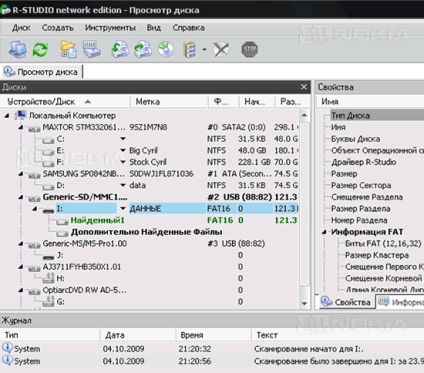The image size is (424, 373).
Task: Open the Диск menu
Action: point(21,28)
